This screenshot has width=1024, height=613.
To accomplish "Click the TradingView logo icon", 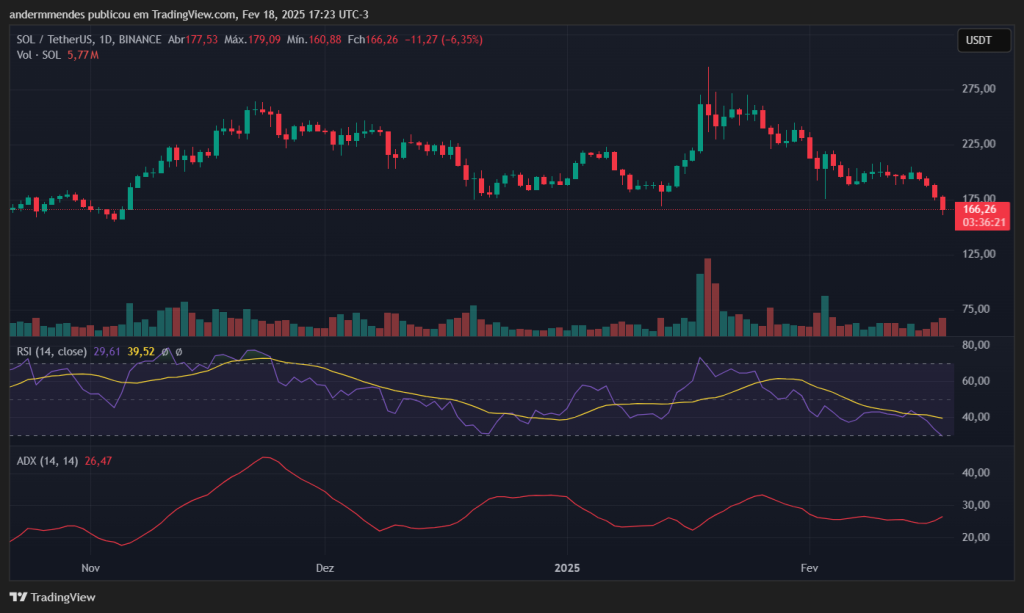I will (18, 597).
